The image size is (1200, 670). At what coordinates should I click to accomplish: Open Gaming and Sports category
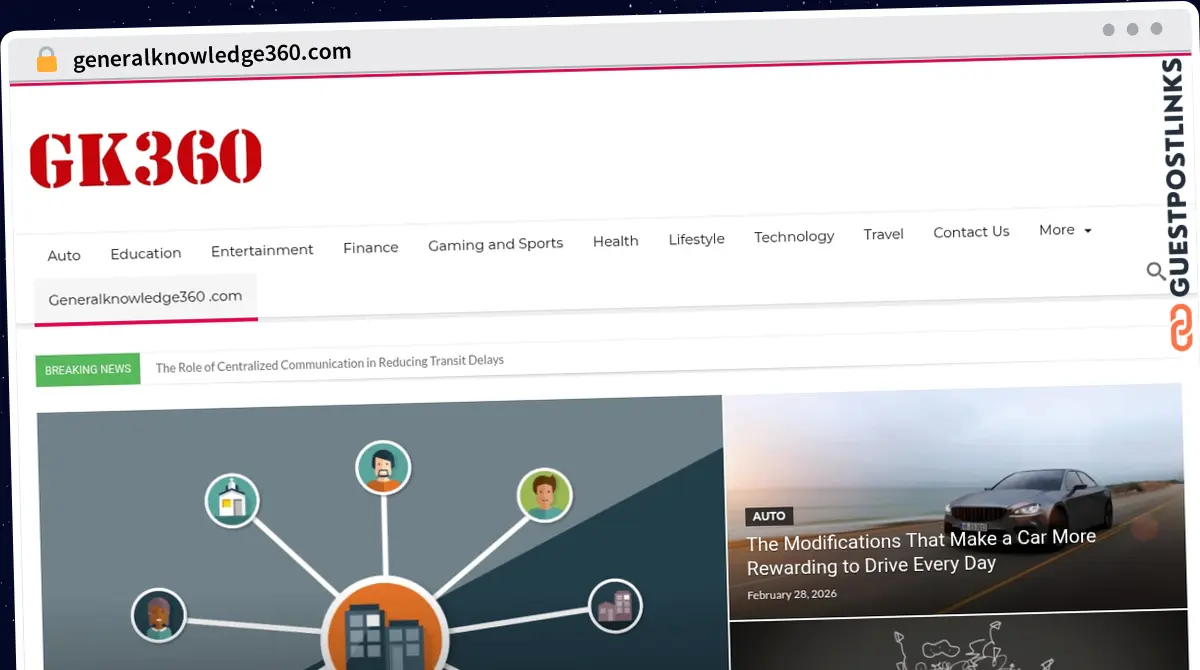coord(496,244)
